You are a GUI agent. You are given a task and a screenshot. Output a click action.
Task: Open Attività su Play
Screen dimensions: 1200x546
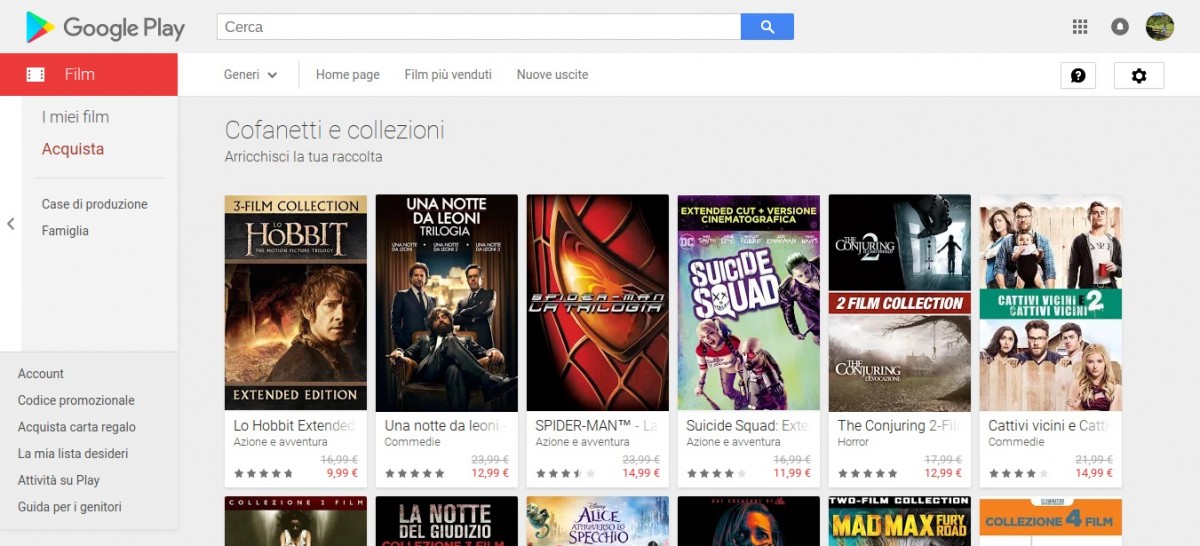click(59, 480)
